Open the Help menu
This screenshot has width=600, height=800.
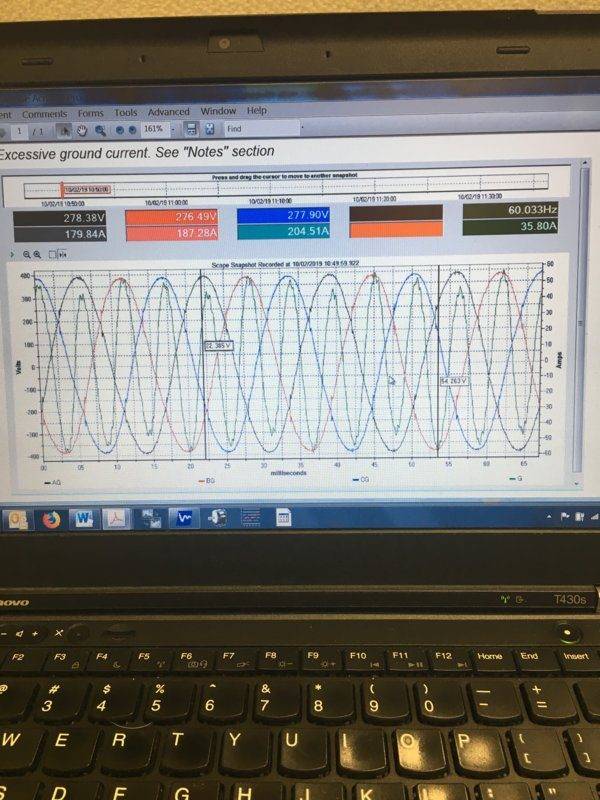click(x=257, y=110)
